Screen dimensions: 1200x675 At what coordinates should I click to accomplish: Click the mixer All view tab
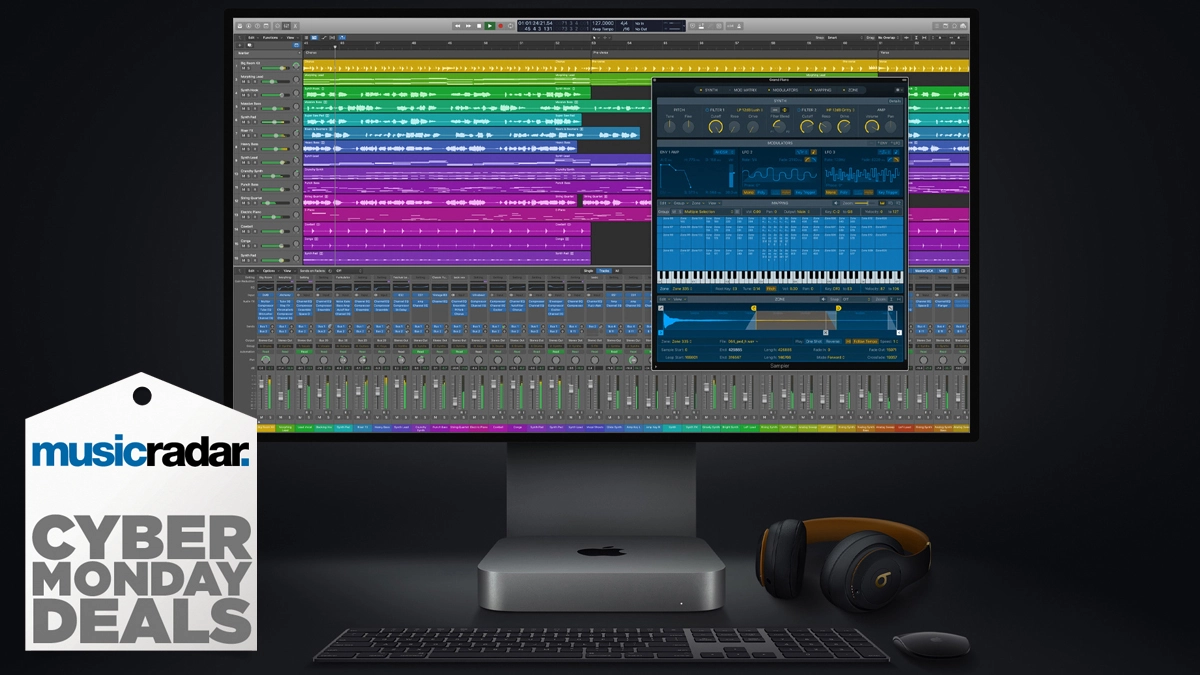[x=617, y=271]
